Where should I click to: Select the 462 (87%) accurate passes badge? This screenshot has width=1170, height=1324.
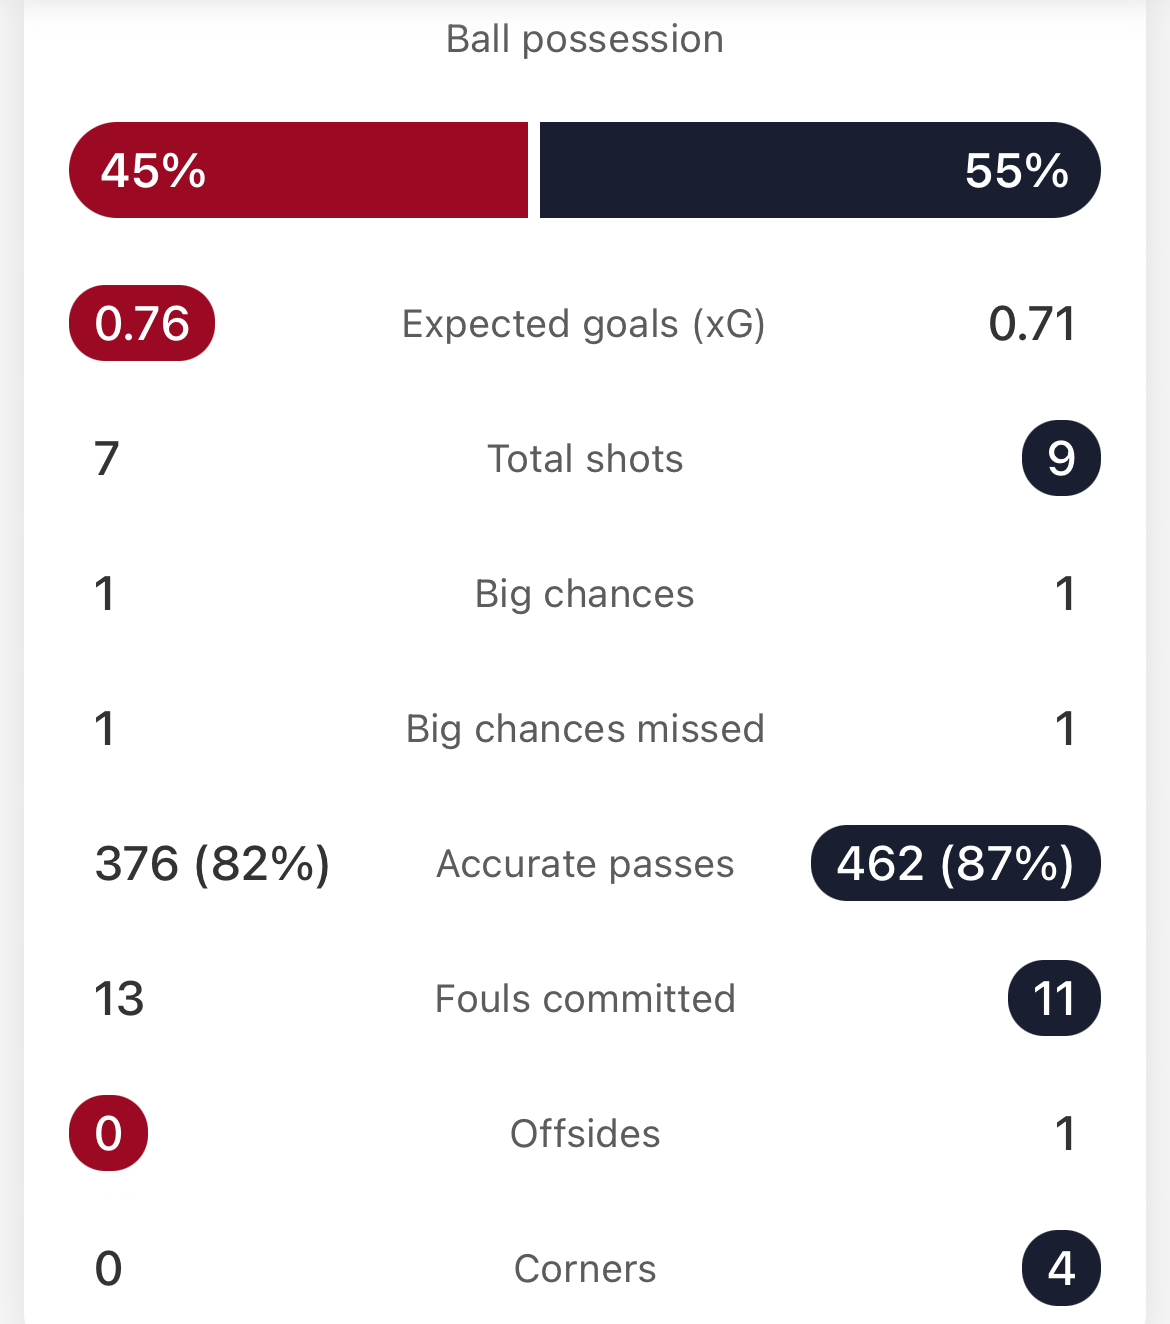pyautogui.click(x=956, y=863)
